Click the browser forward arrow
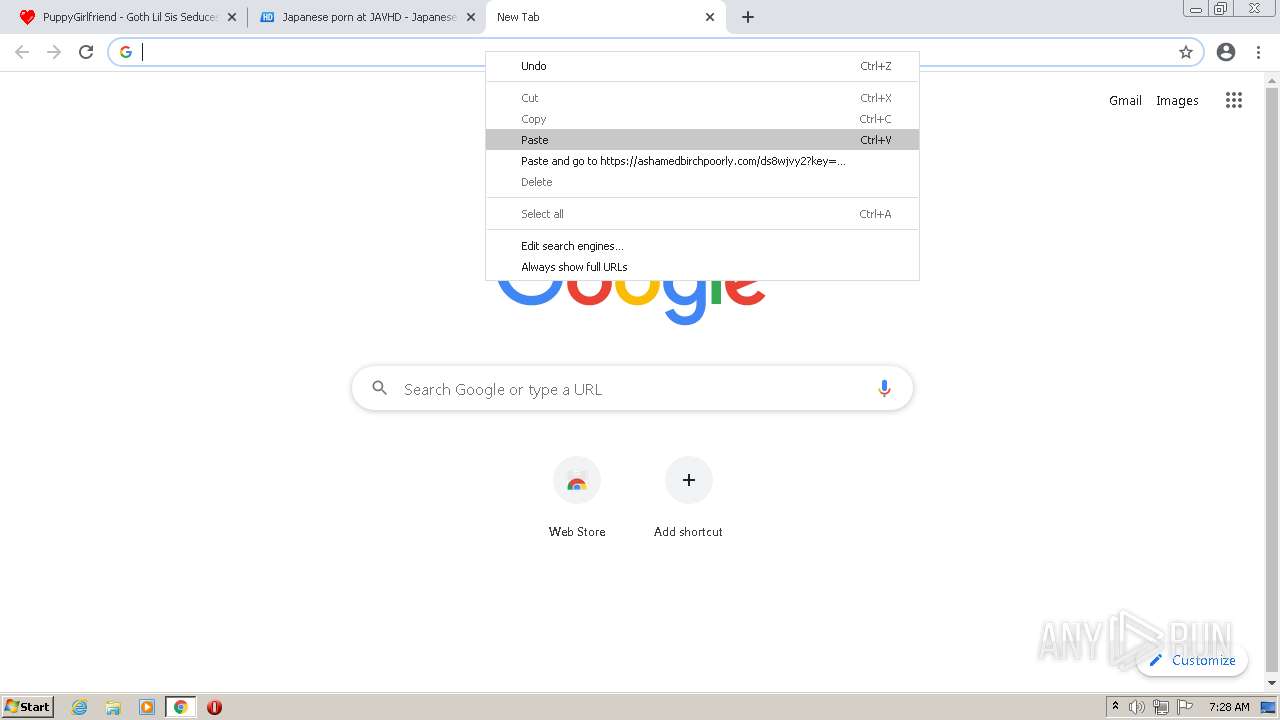This screenshot has height=720, width=1280. [54, 52]
